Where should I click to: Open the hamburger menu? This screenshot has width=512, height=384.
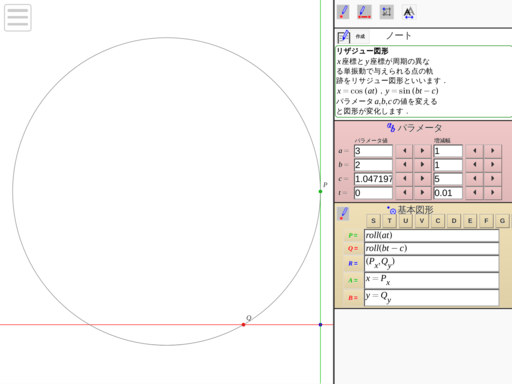(18, 18)
